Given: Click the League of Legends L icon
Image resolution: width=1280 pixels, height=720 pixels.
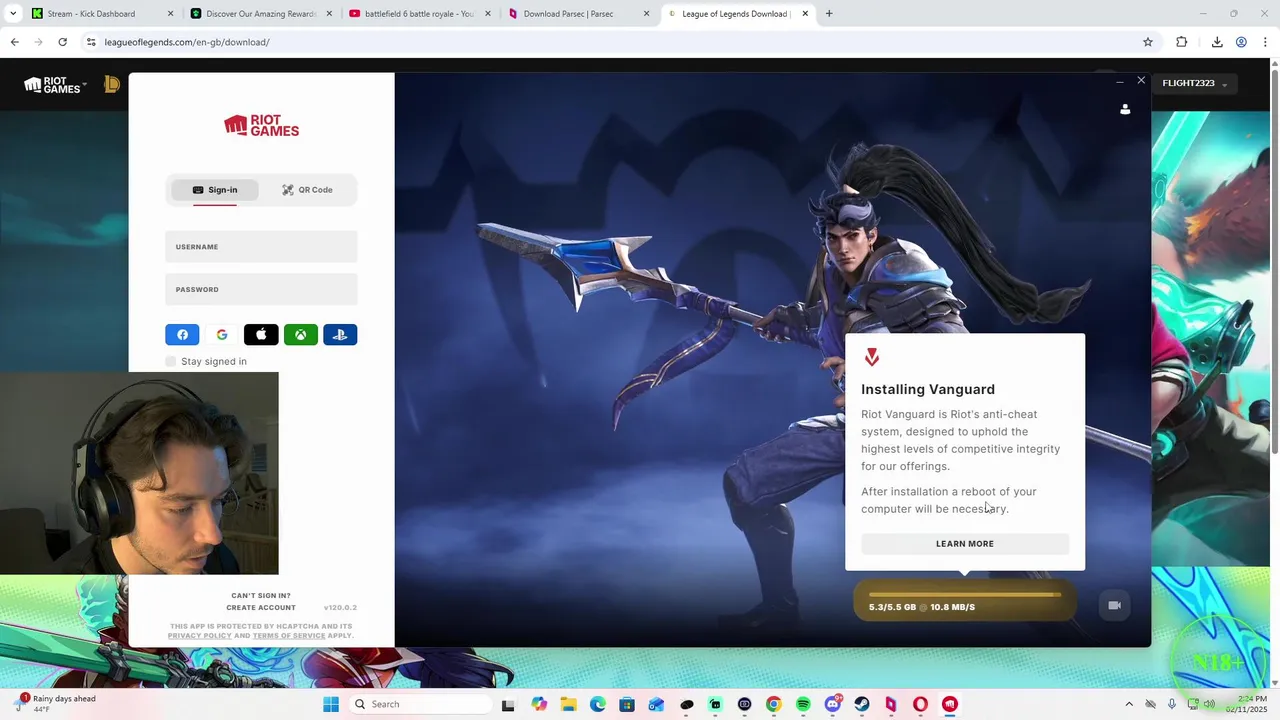Looking at the screenshot, I should pos(112,85).
